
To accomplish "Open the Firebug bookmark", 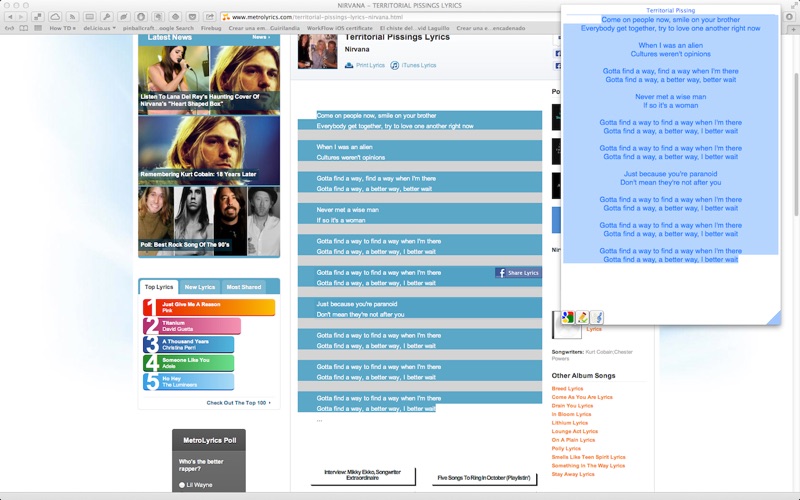I will [211, 28].
